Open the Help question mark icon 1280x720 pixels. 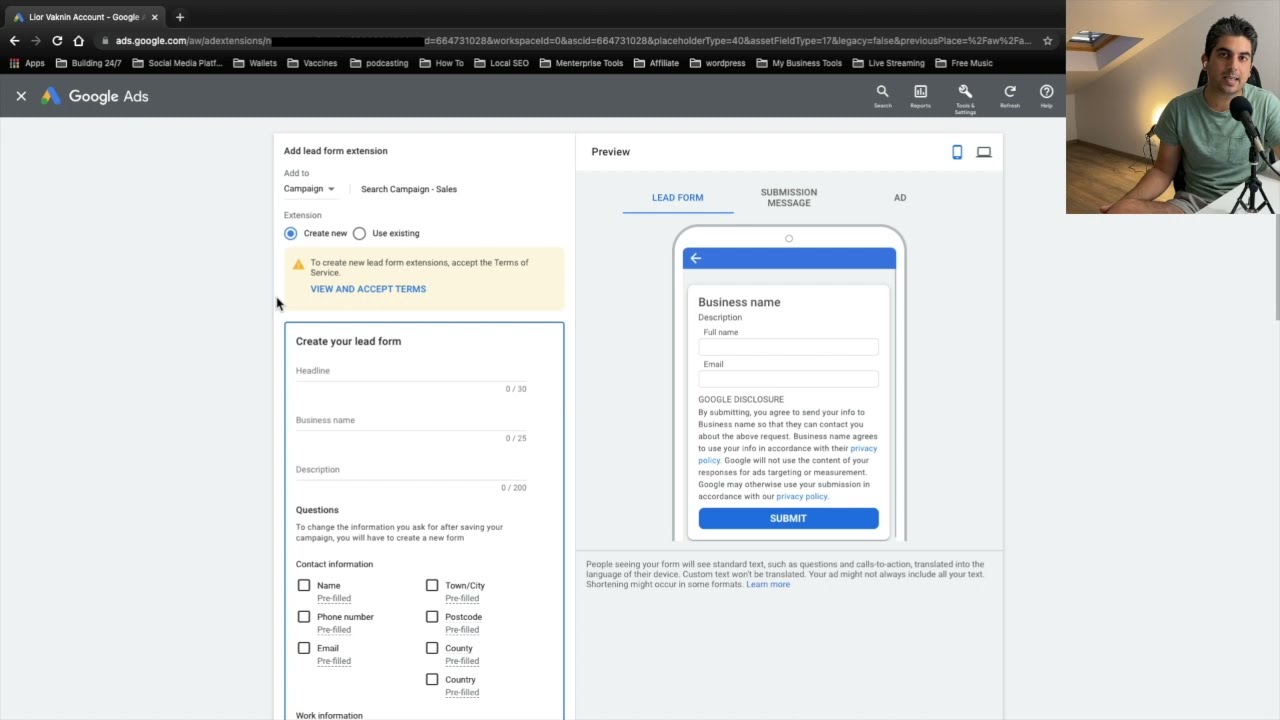coord(1046,96)
